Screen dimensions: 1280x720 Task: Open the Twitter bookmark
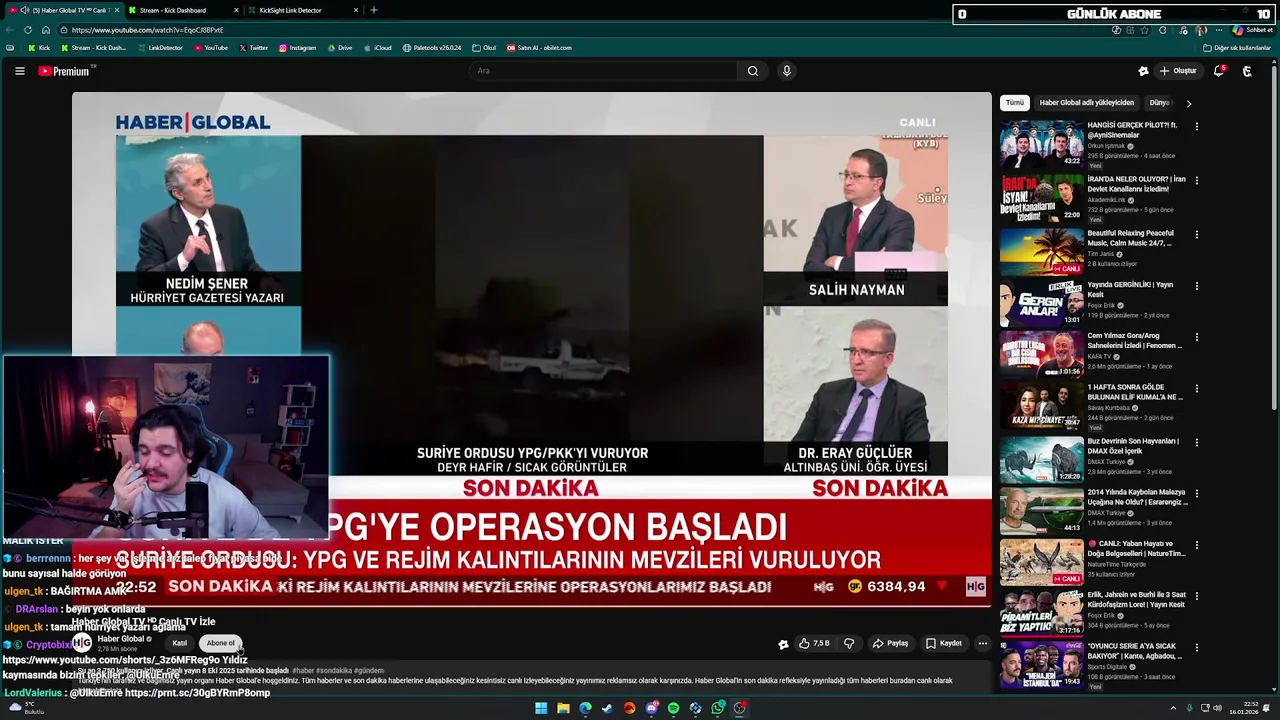(x=253, y=48)
